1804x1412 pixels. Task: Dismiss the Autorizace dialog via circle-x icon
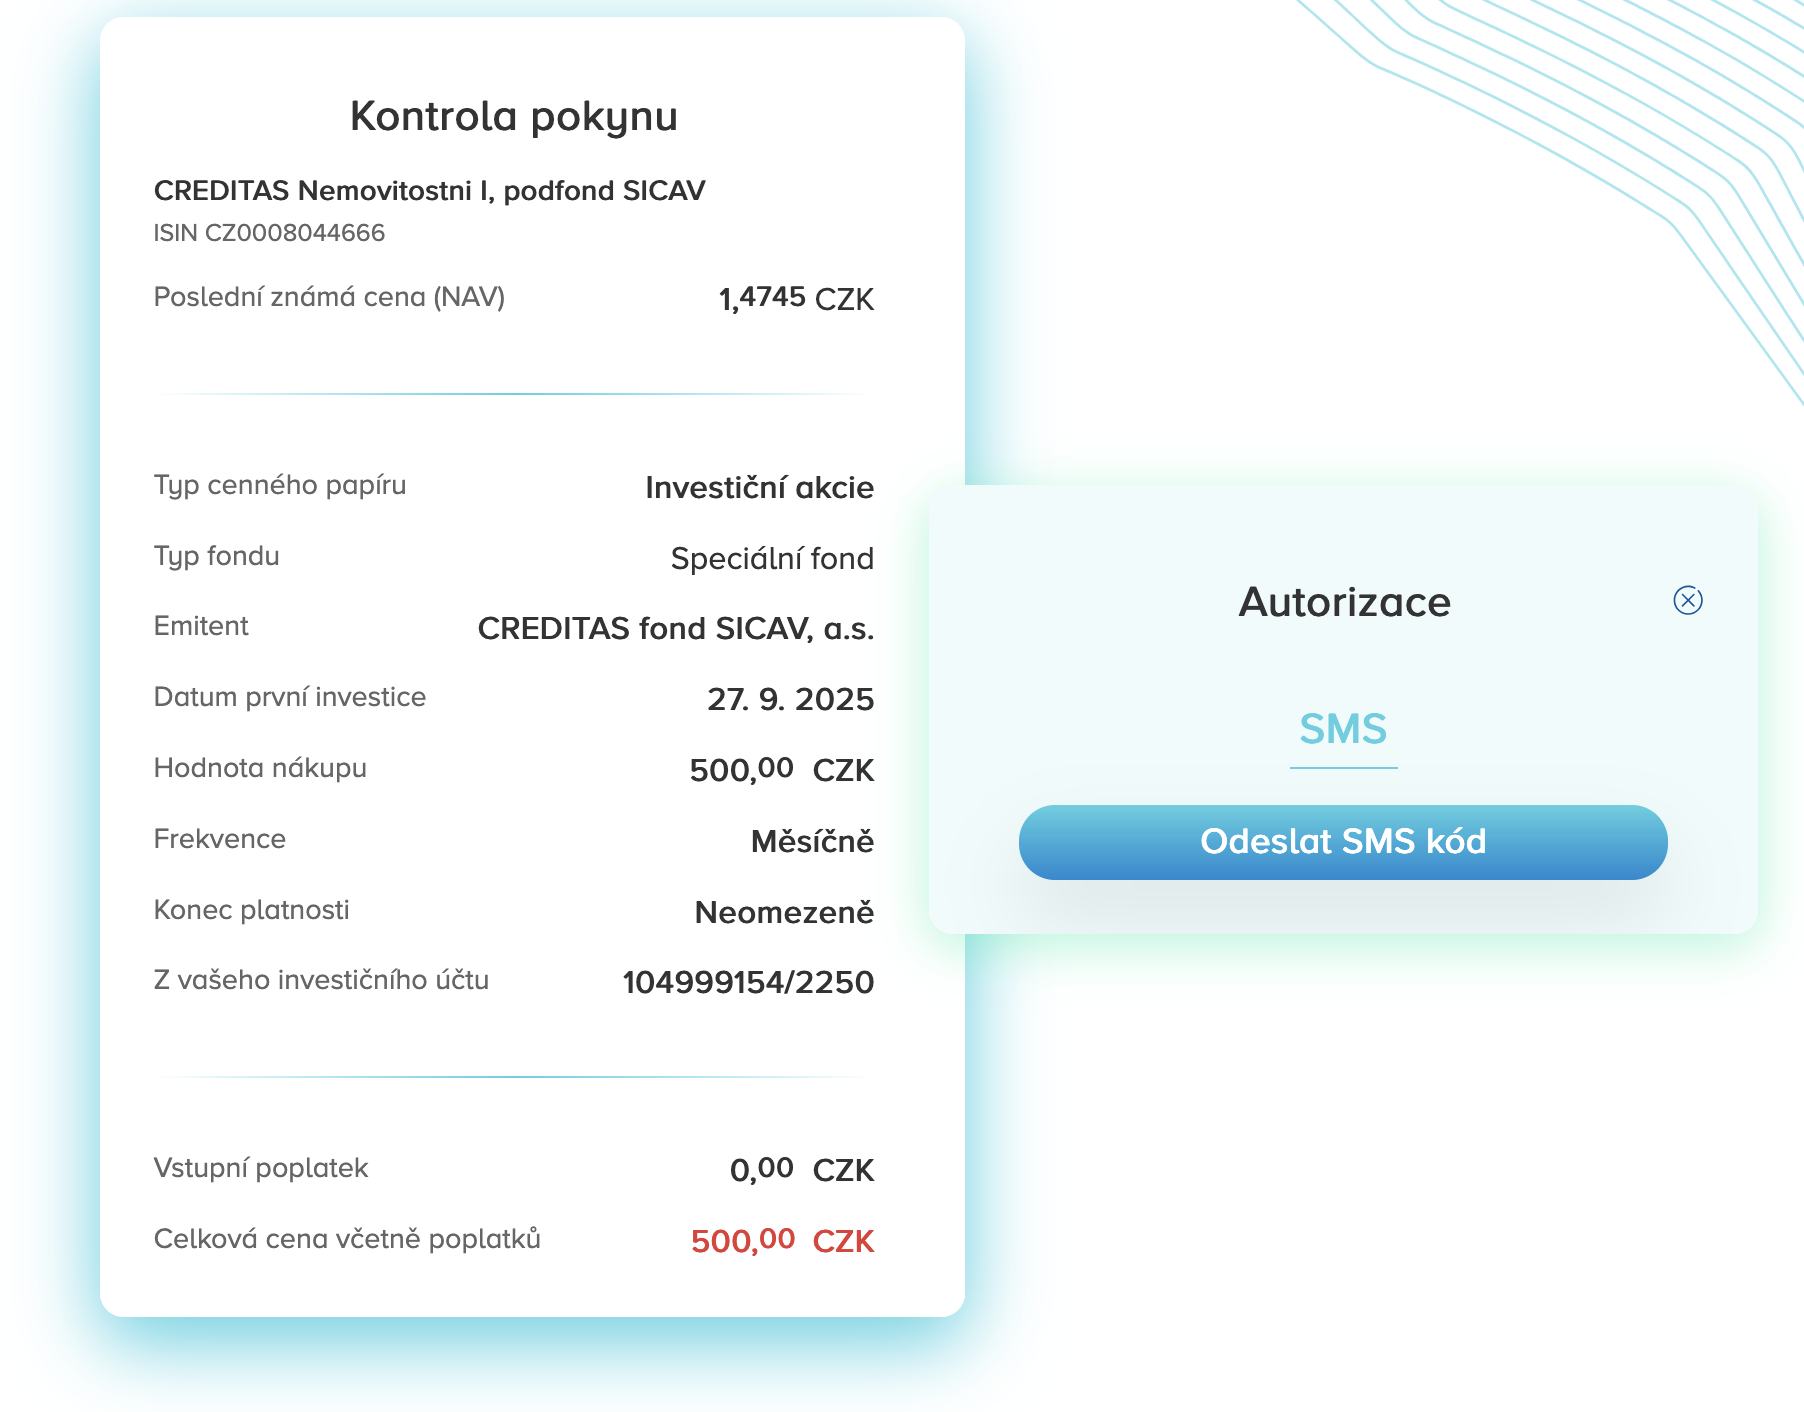tap(1687, 600)
